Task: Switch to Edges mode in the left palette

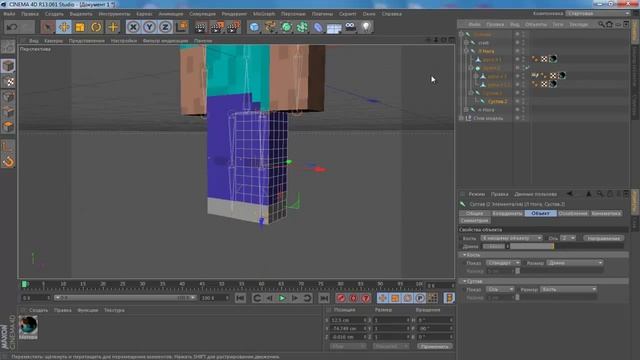Action: [8, 112]
